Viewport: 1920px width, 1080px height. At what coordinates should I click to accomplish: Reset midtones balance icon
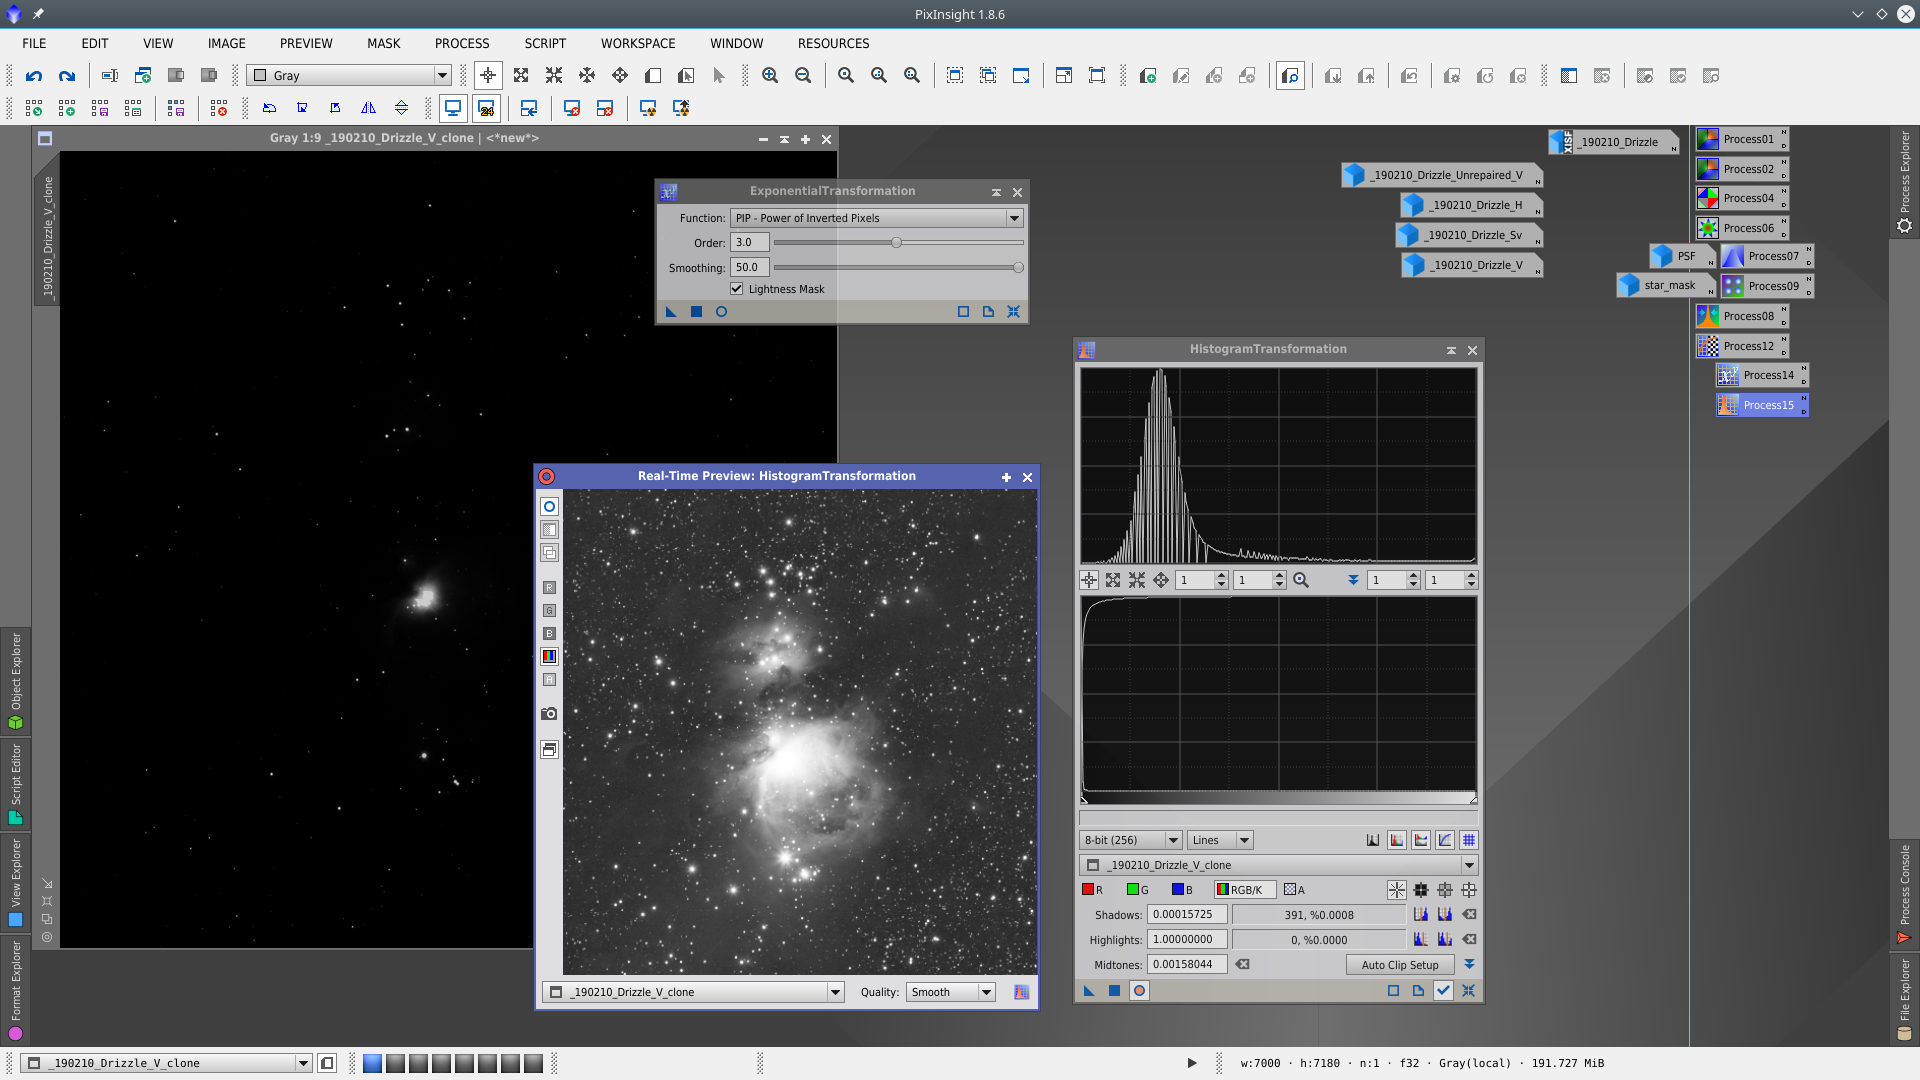pos(1242,965)
